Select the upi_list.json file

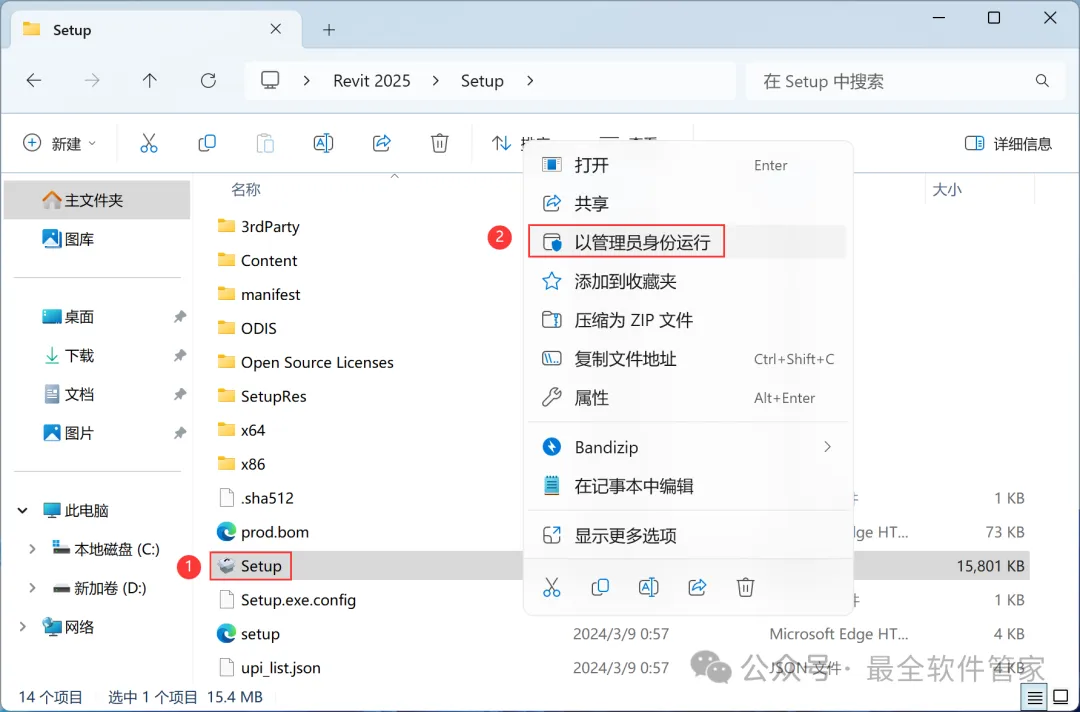269,667
